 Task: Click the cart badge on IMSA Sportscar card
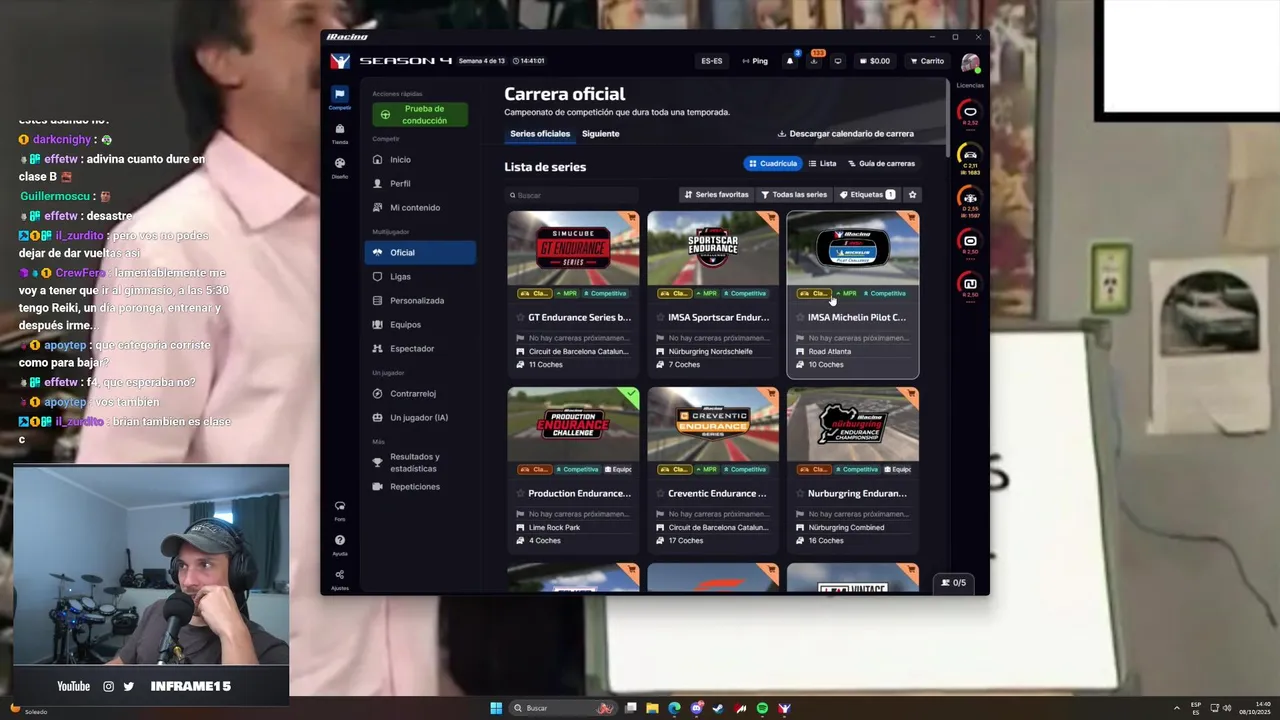click(772, 216)
